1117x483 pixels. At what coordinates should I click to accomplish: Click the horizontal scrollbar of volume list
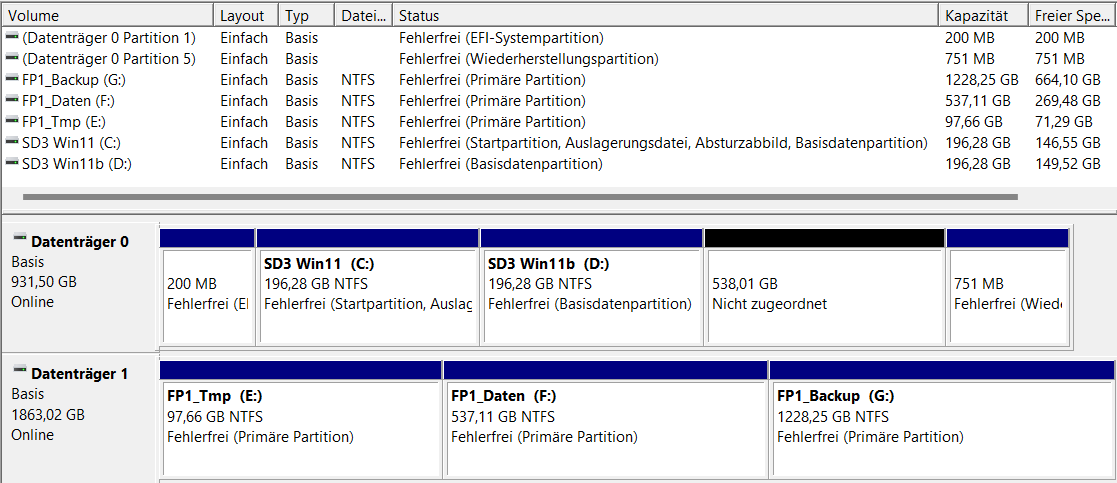click(x=518, y=197)
